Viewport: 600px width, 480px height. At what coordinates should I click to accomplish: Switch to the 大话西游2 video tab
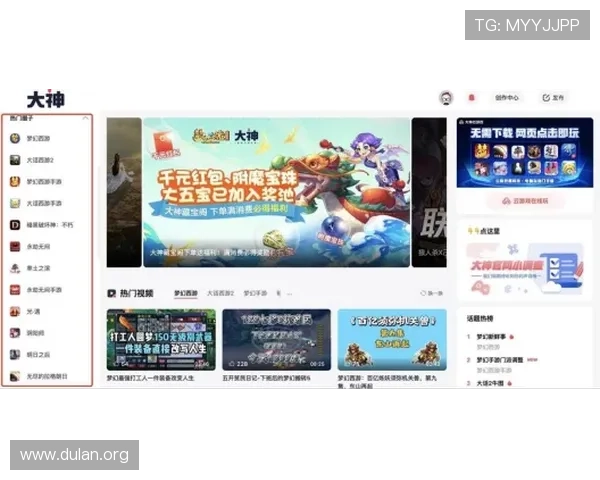point(220,294)
